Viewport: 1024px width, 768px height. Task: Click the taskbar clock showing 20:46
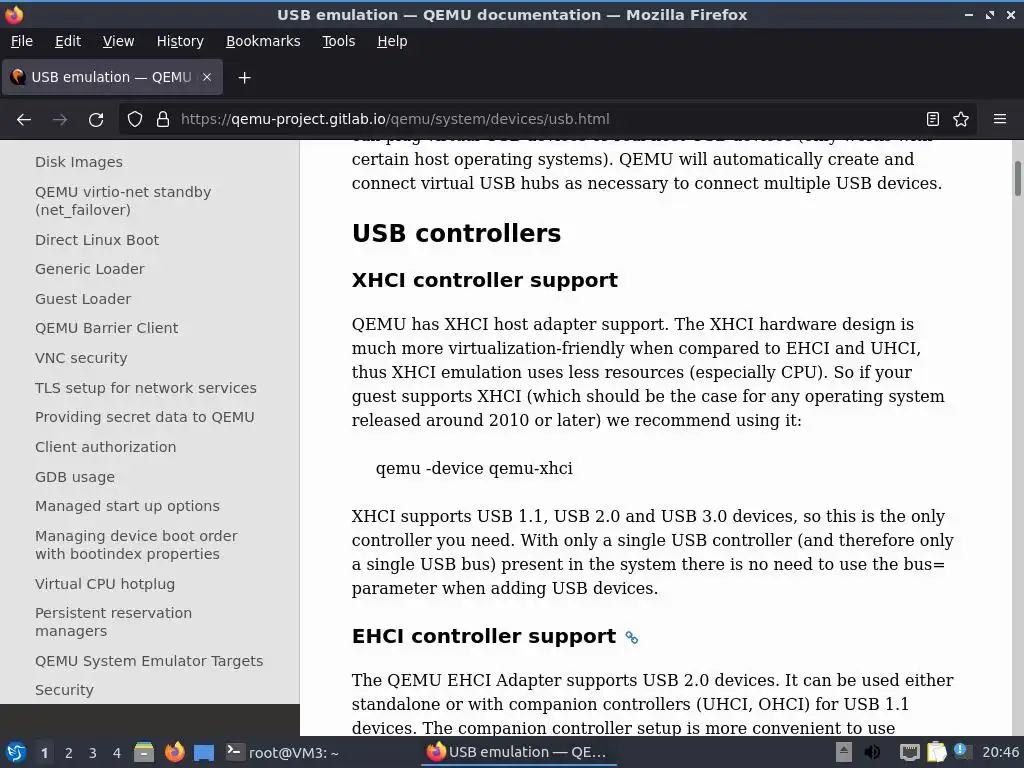click(x=1000, y=752)
